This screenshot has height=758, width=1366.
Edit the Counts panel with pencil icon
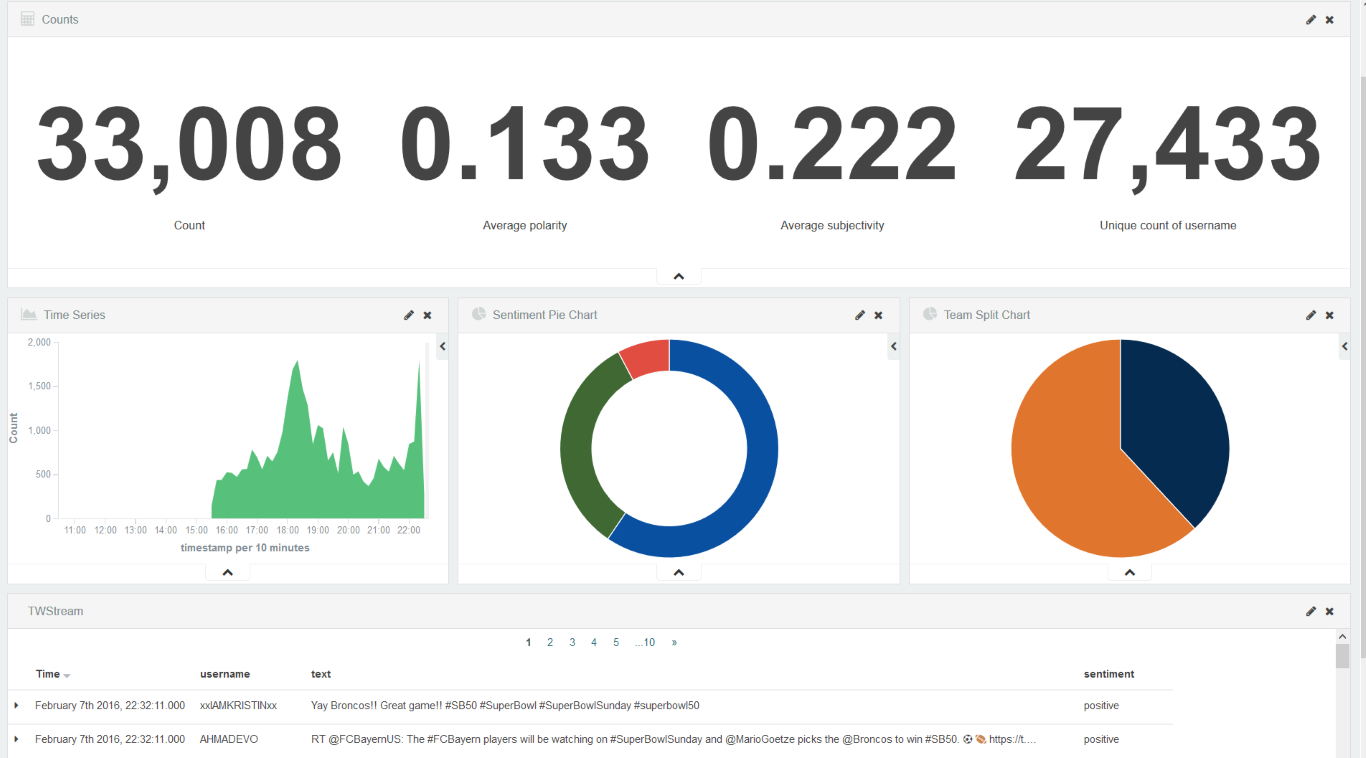pyautogui.click(x=1311, y=20)
